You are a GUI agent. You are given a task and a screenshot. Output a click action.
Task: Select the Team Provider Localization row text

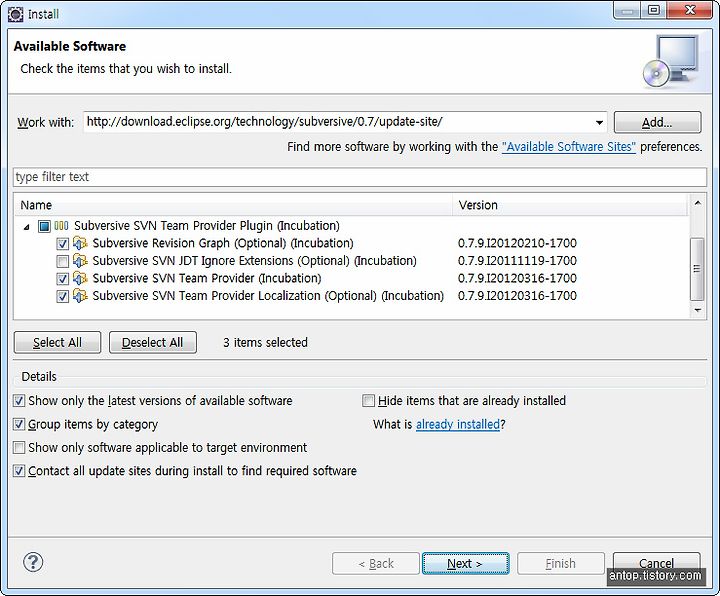pyautogui.click(x=268, y=296)
